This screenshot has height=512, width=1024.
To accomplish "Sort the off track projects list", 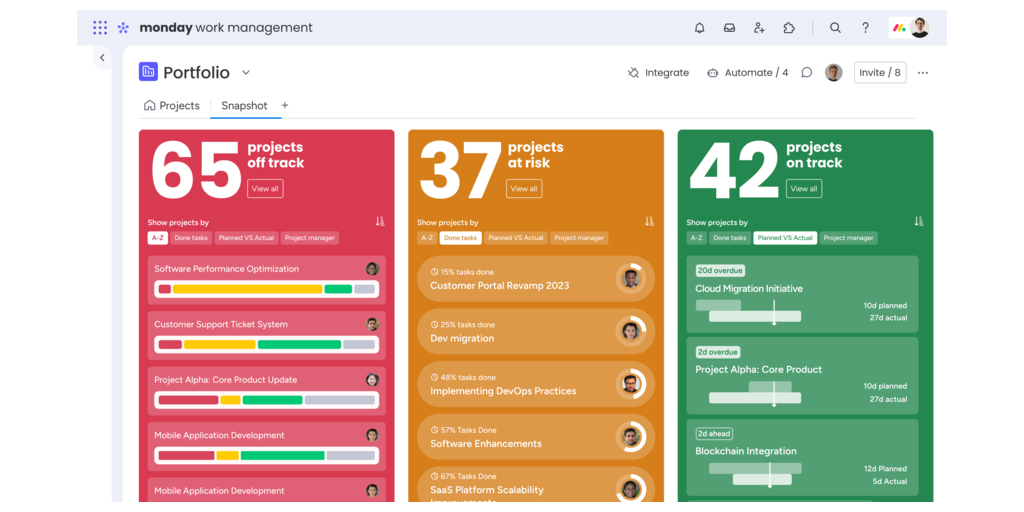I will coord(380,221).
